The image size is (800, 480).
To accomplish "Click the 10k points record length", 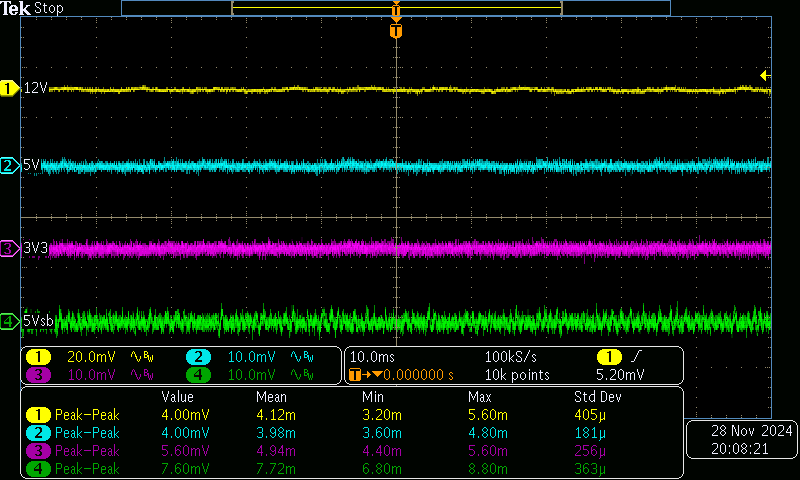I will 517,375.
